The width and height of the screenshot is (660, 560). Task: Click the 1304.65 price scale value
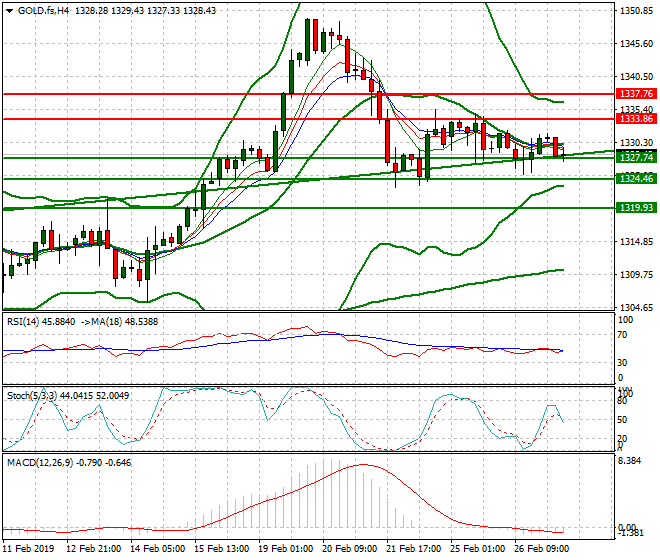[637, 308]
